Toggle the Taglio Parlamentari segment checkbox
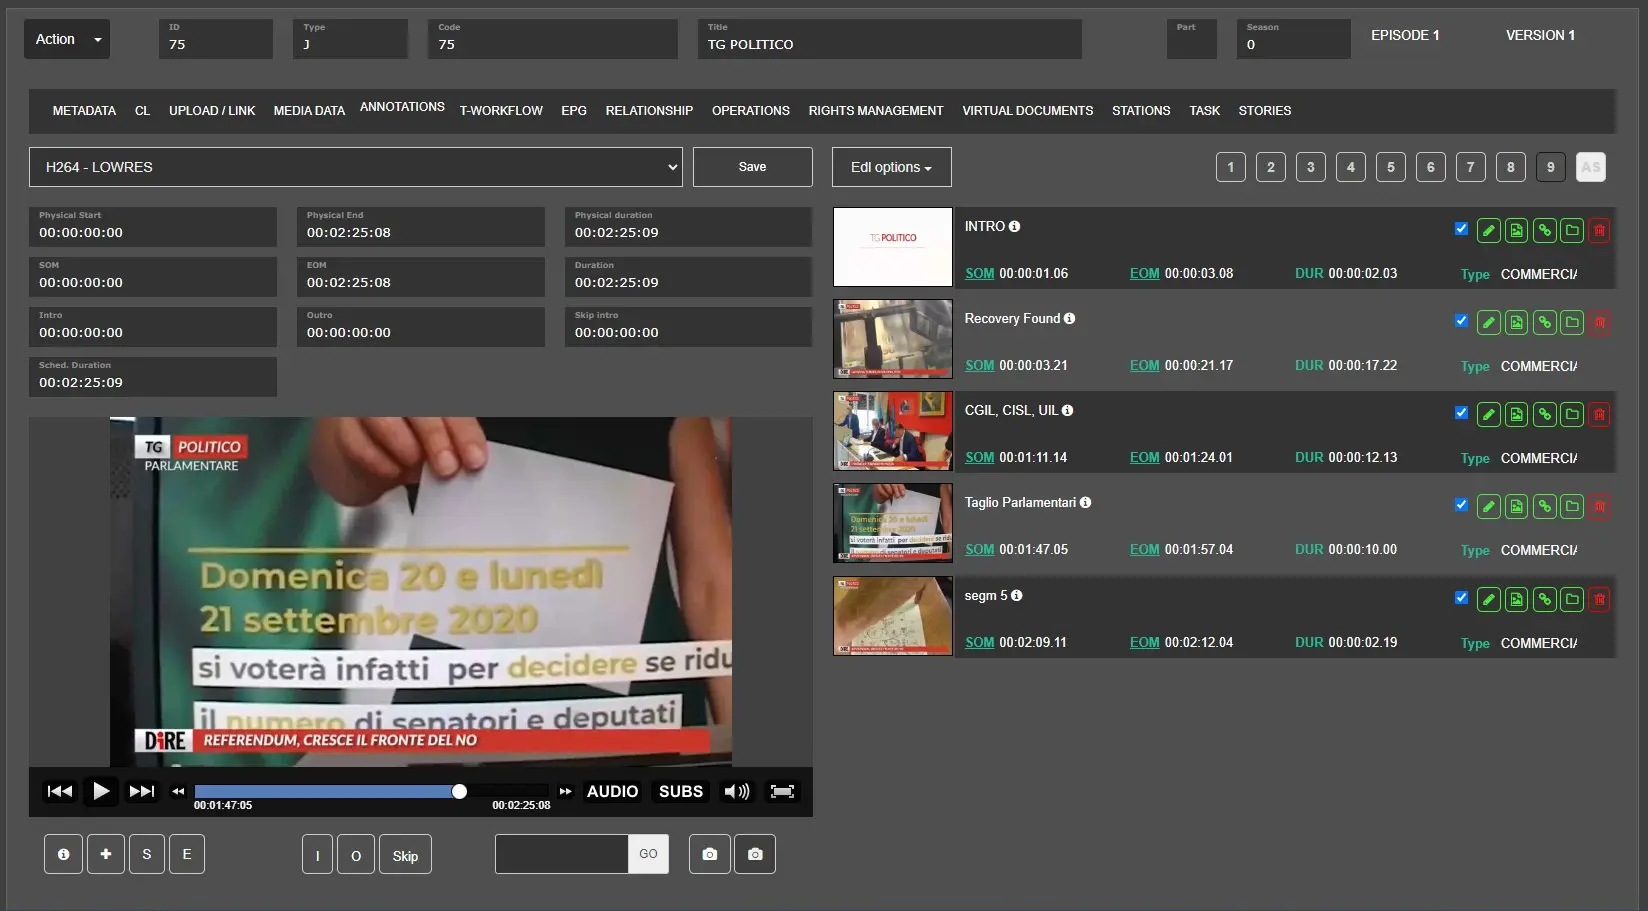This screenshot has width=1648, height=911. point(1461,505)
